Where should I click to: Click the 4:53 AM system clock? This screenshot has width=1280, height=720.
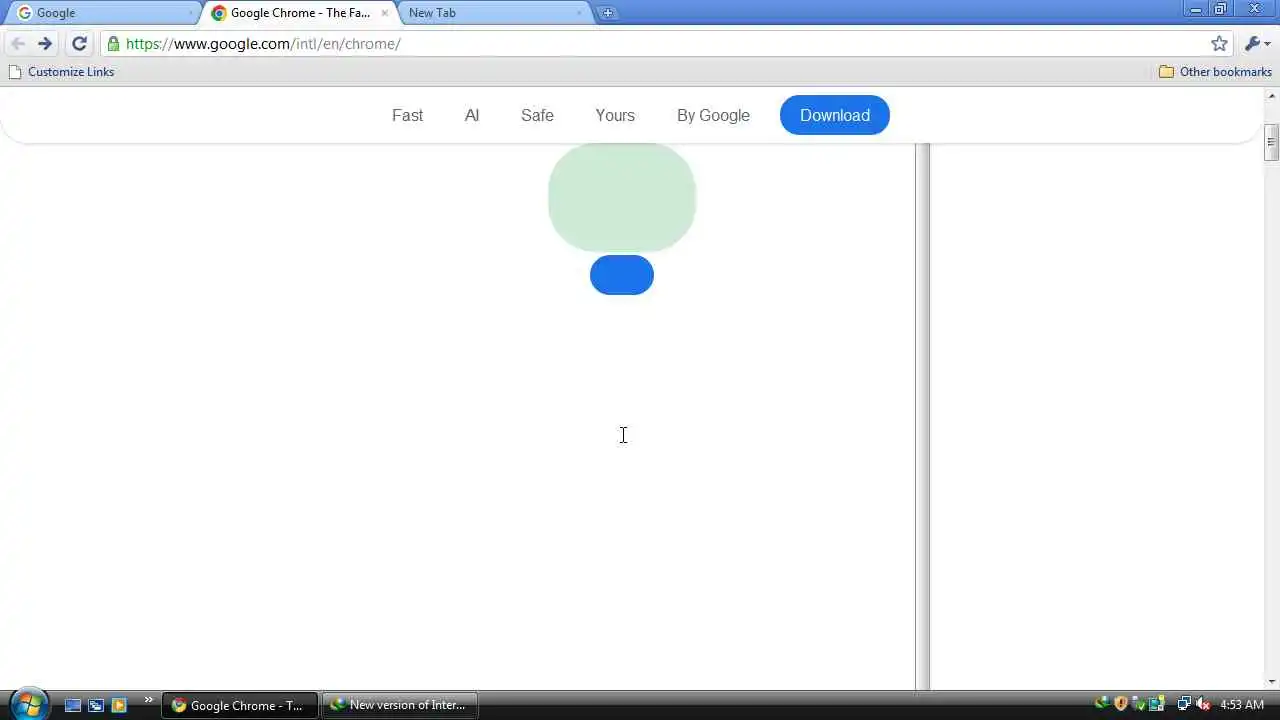(x=1242, y=705)
